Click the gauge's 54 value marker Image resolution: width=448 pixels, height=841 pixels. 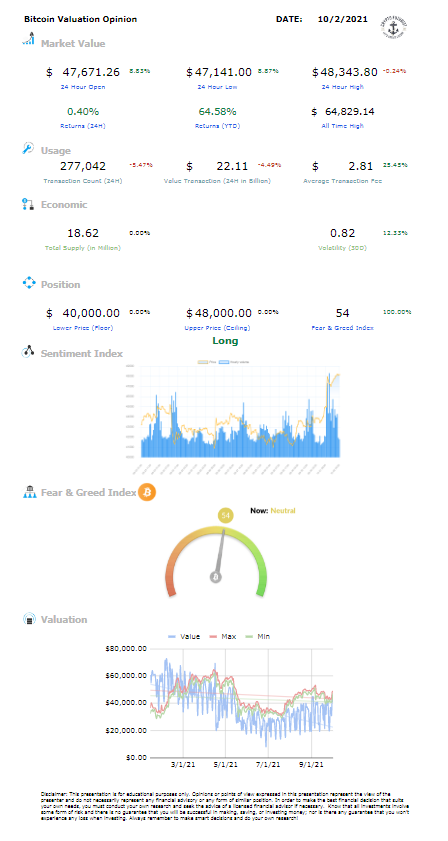coord(225,515)
